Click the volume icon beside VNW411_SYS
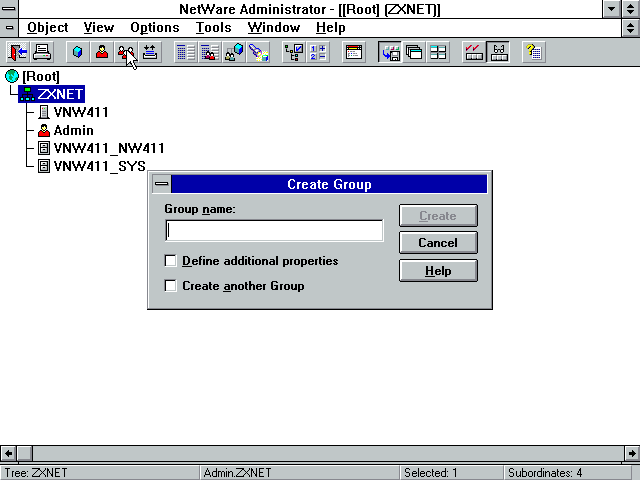Screen dimensions: 640x480 point(44,166)
